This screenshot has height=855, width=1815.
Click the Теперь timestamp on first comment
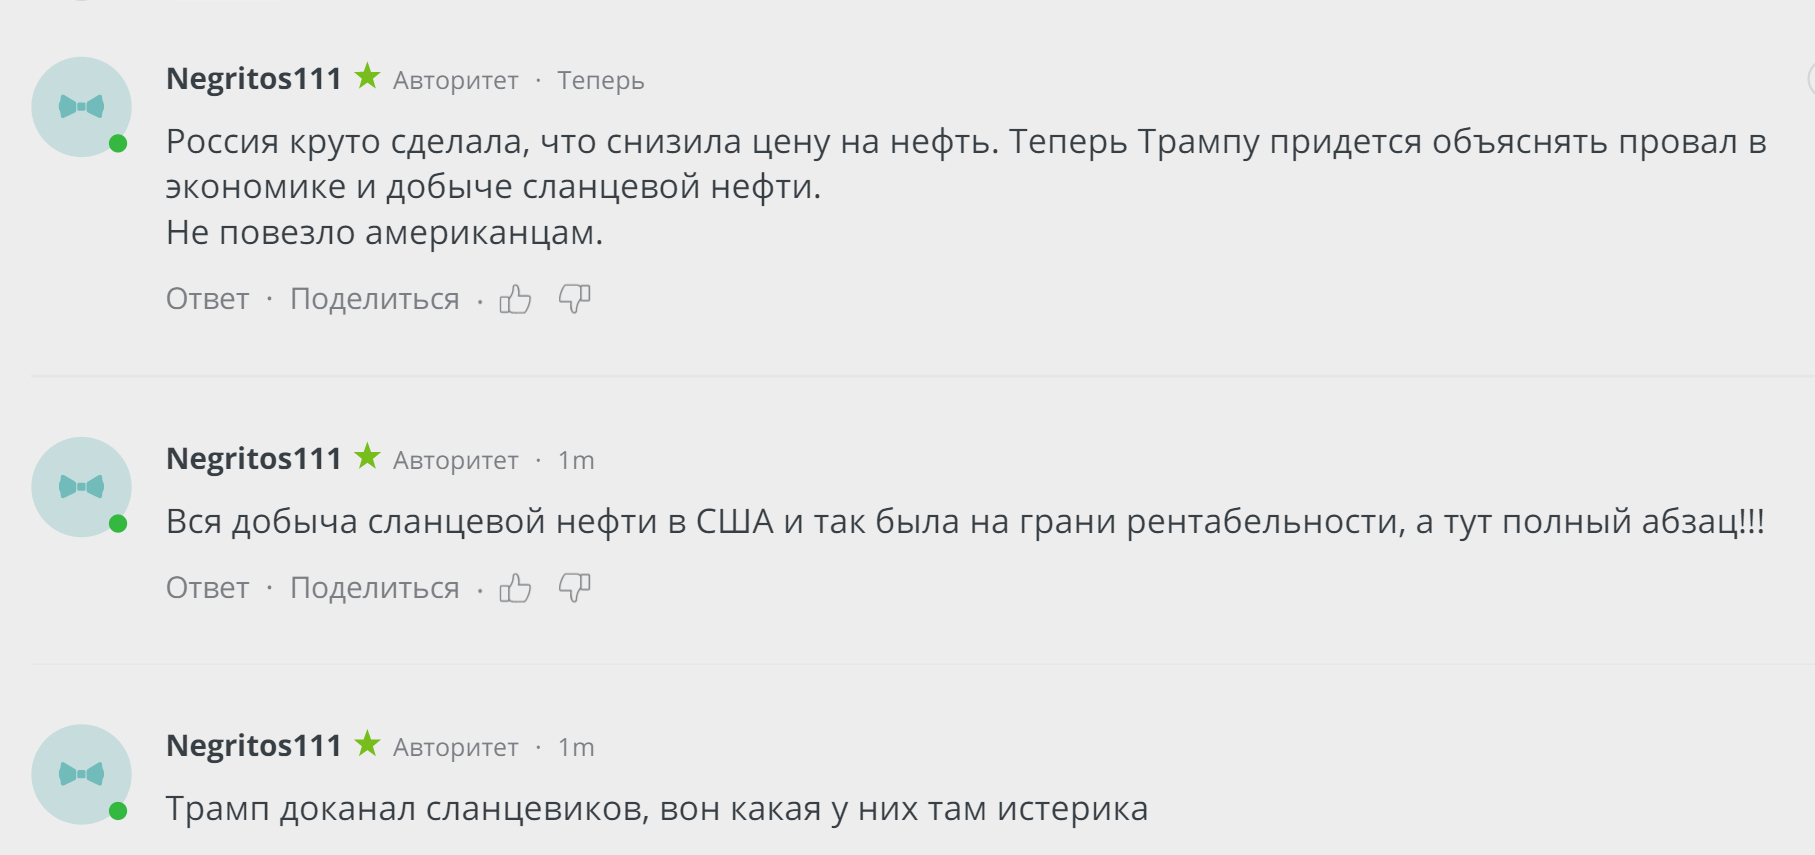[x=600, y=81]
